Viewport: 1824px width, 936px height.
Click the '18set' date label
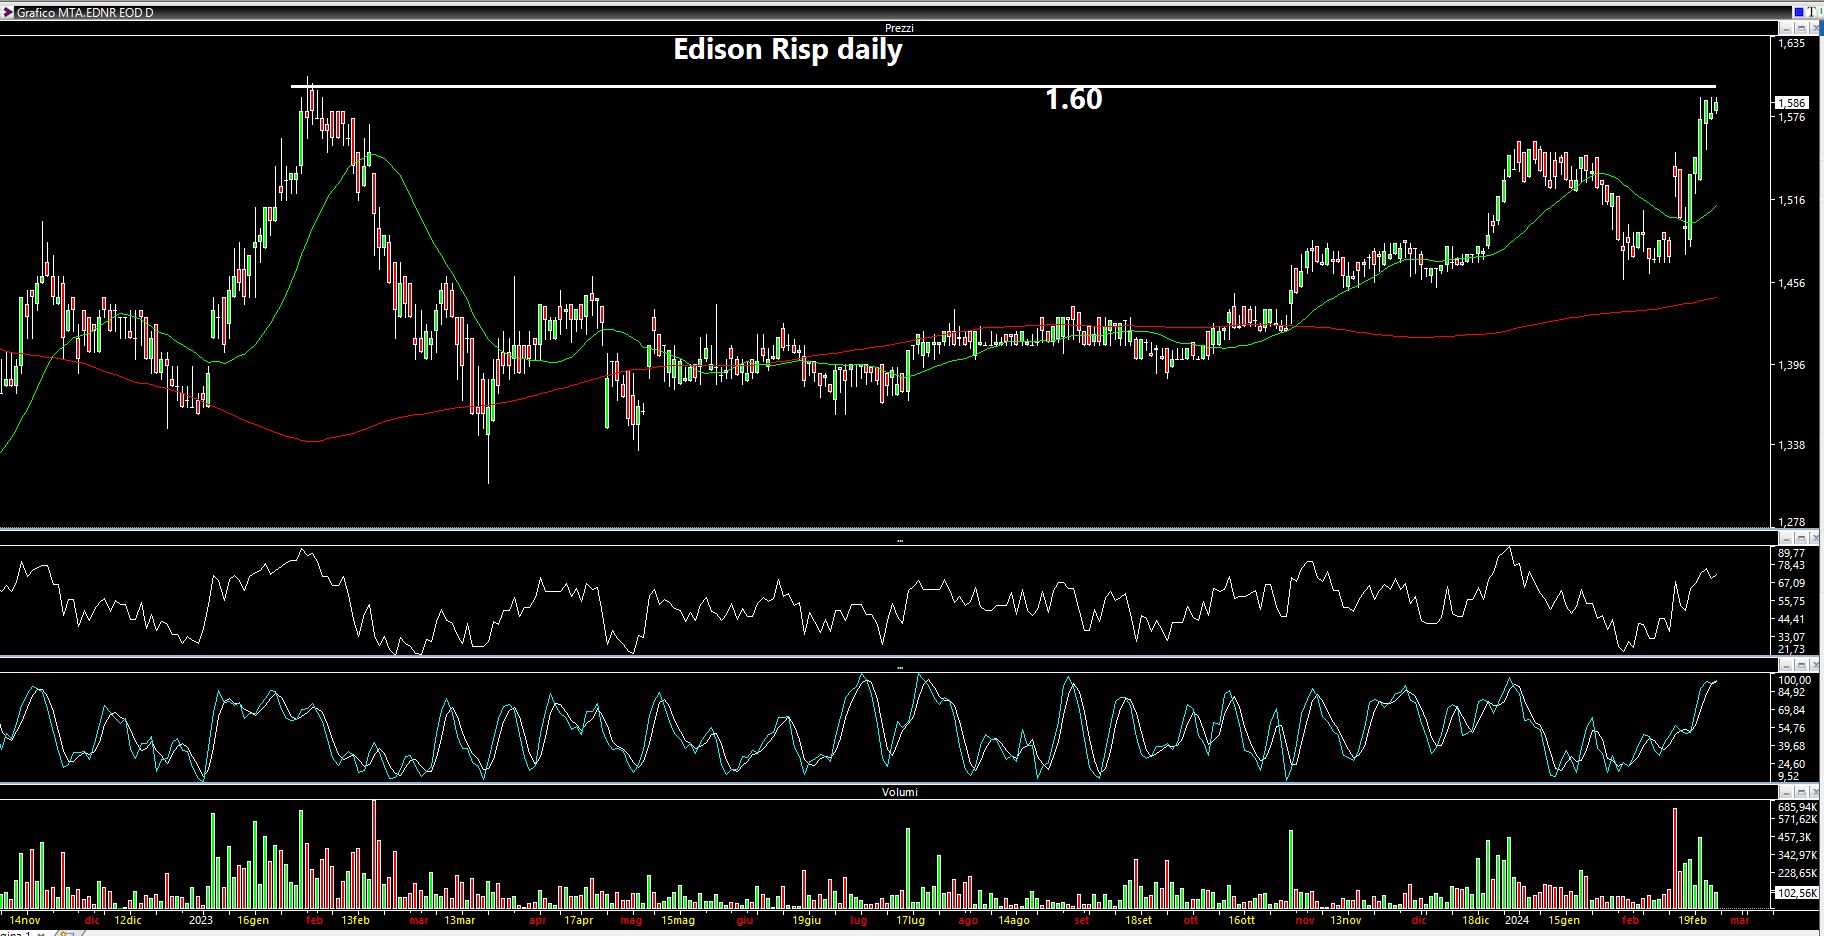point(1138,920)
